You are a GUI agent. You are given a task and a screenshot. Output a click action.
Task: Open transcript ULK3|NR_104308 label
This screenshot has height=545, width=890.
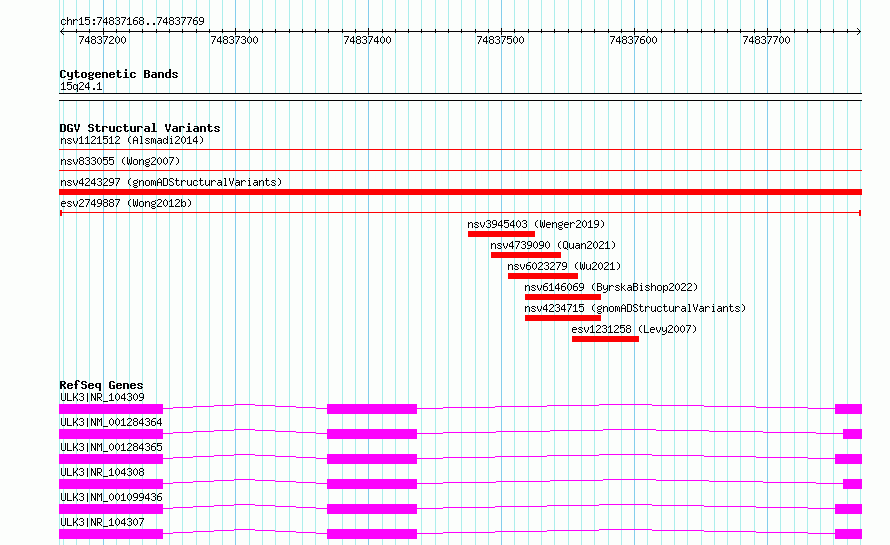[102, 472]
